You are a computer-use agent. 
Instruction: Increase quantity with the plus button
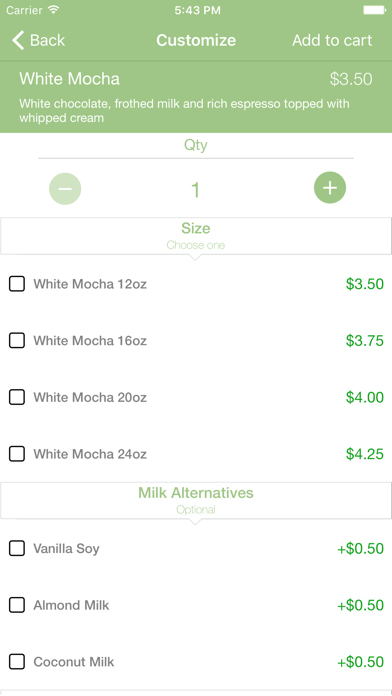tap(330, 188)
